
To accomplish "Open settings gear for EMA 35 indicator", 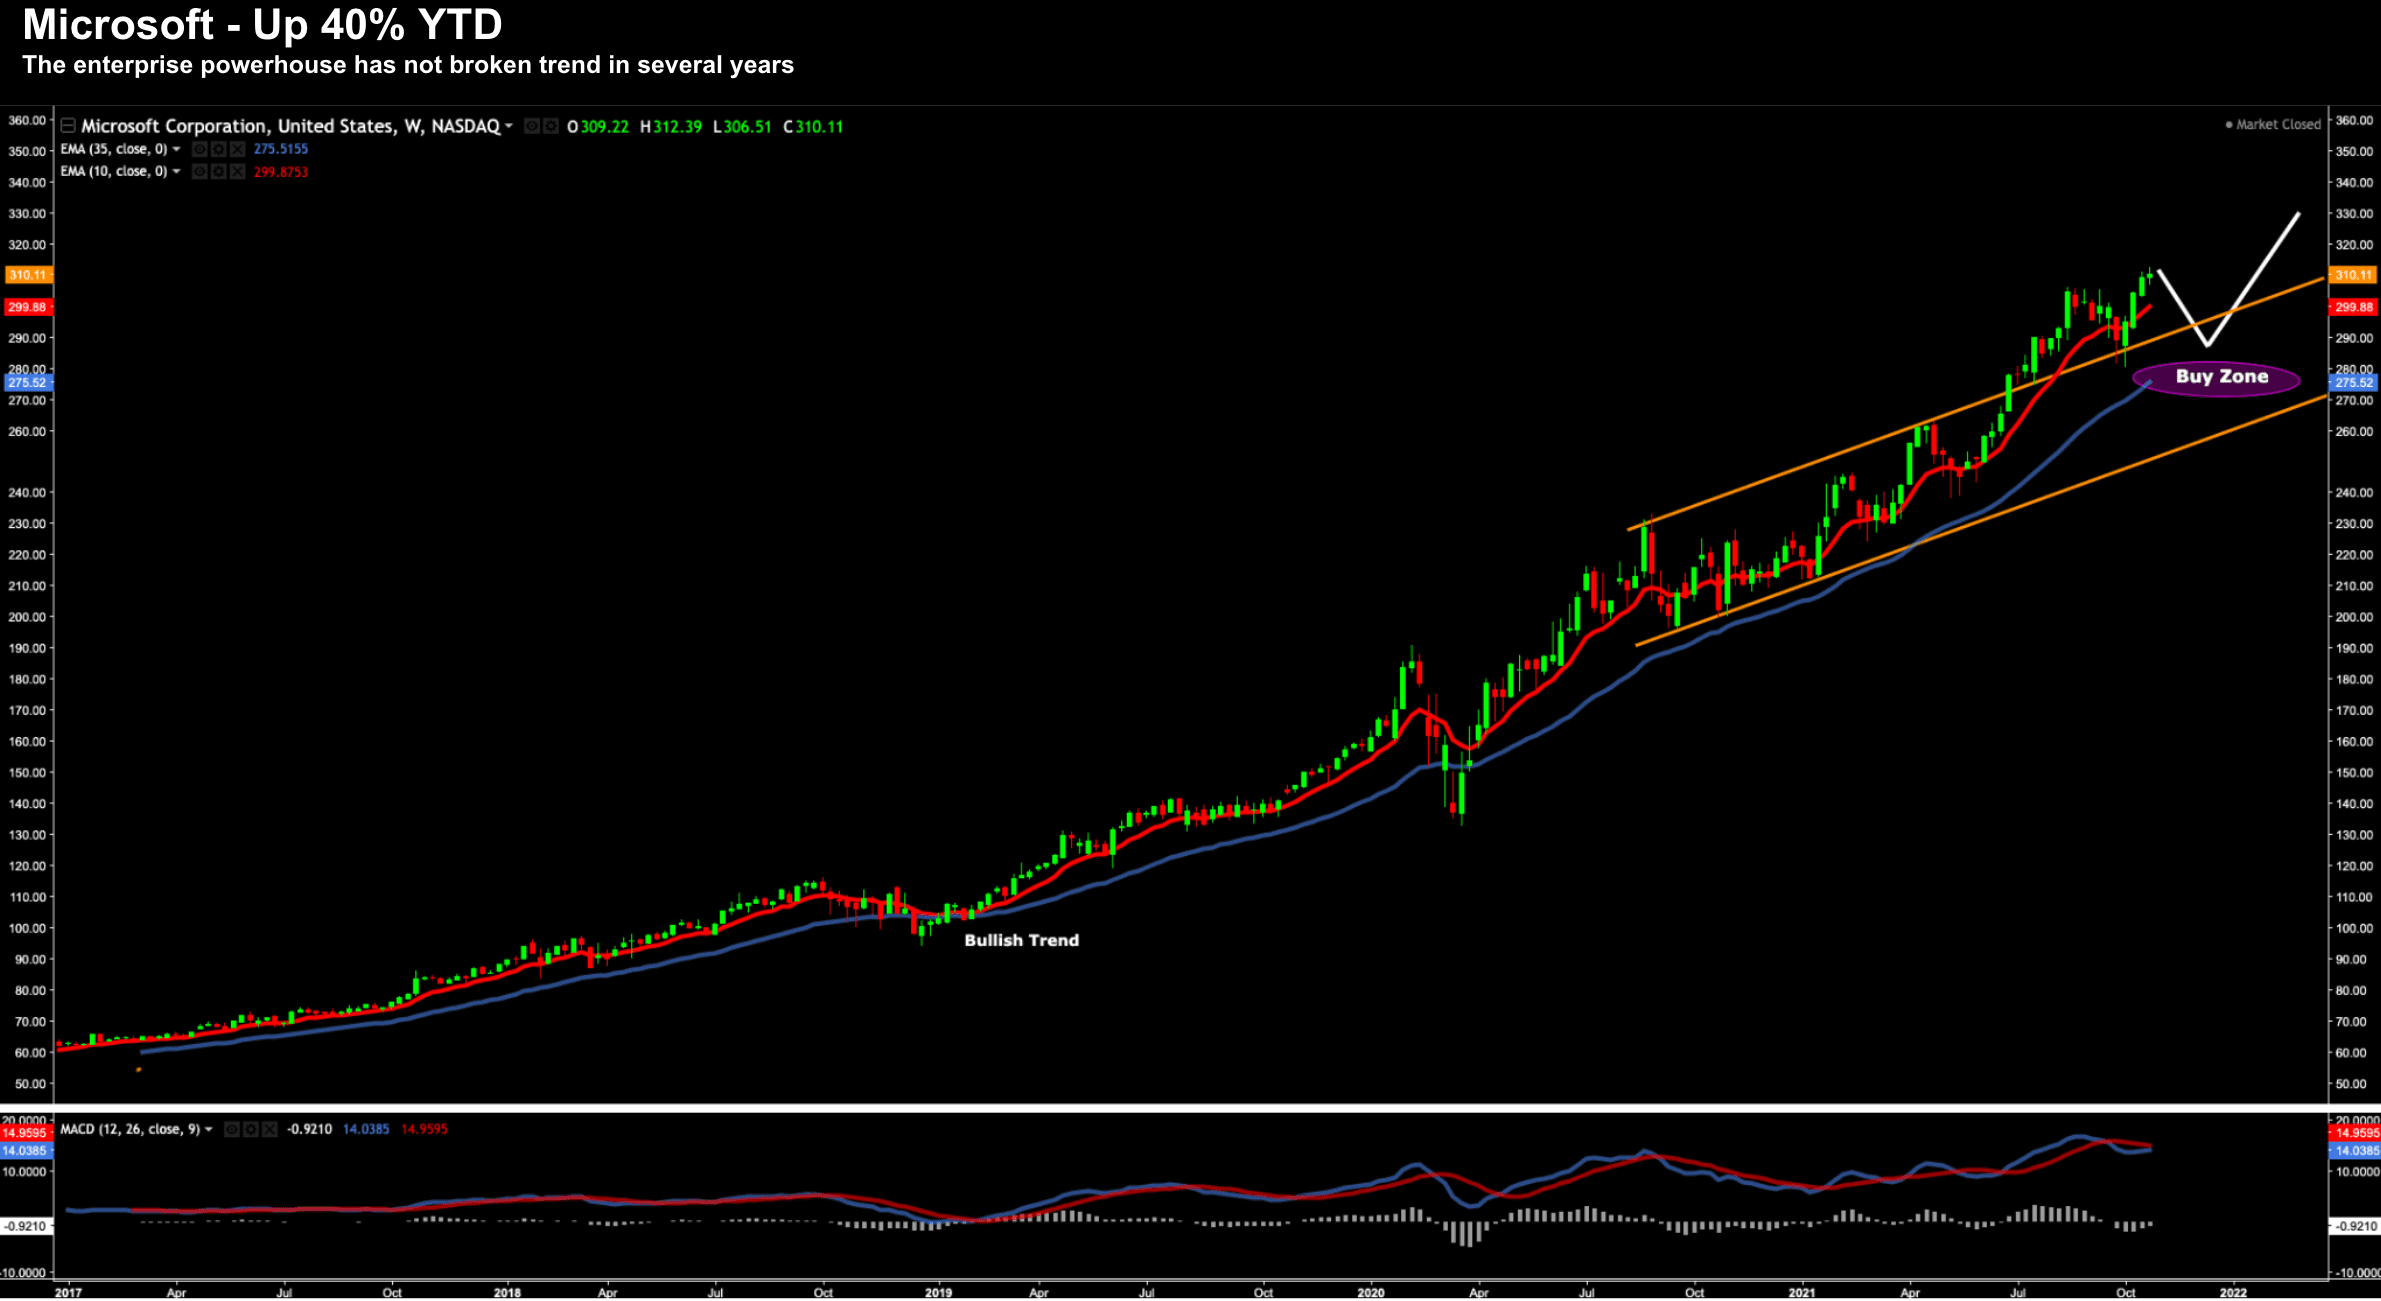I will [x=218, y=149].
